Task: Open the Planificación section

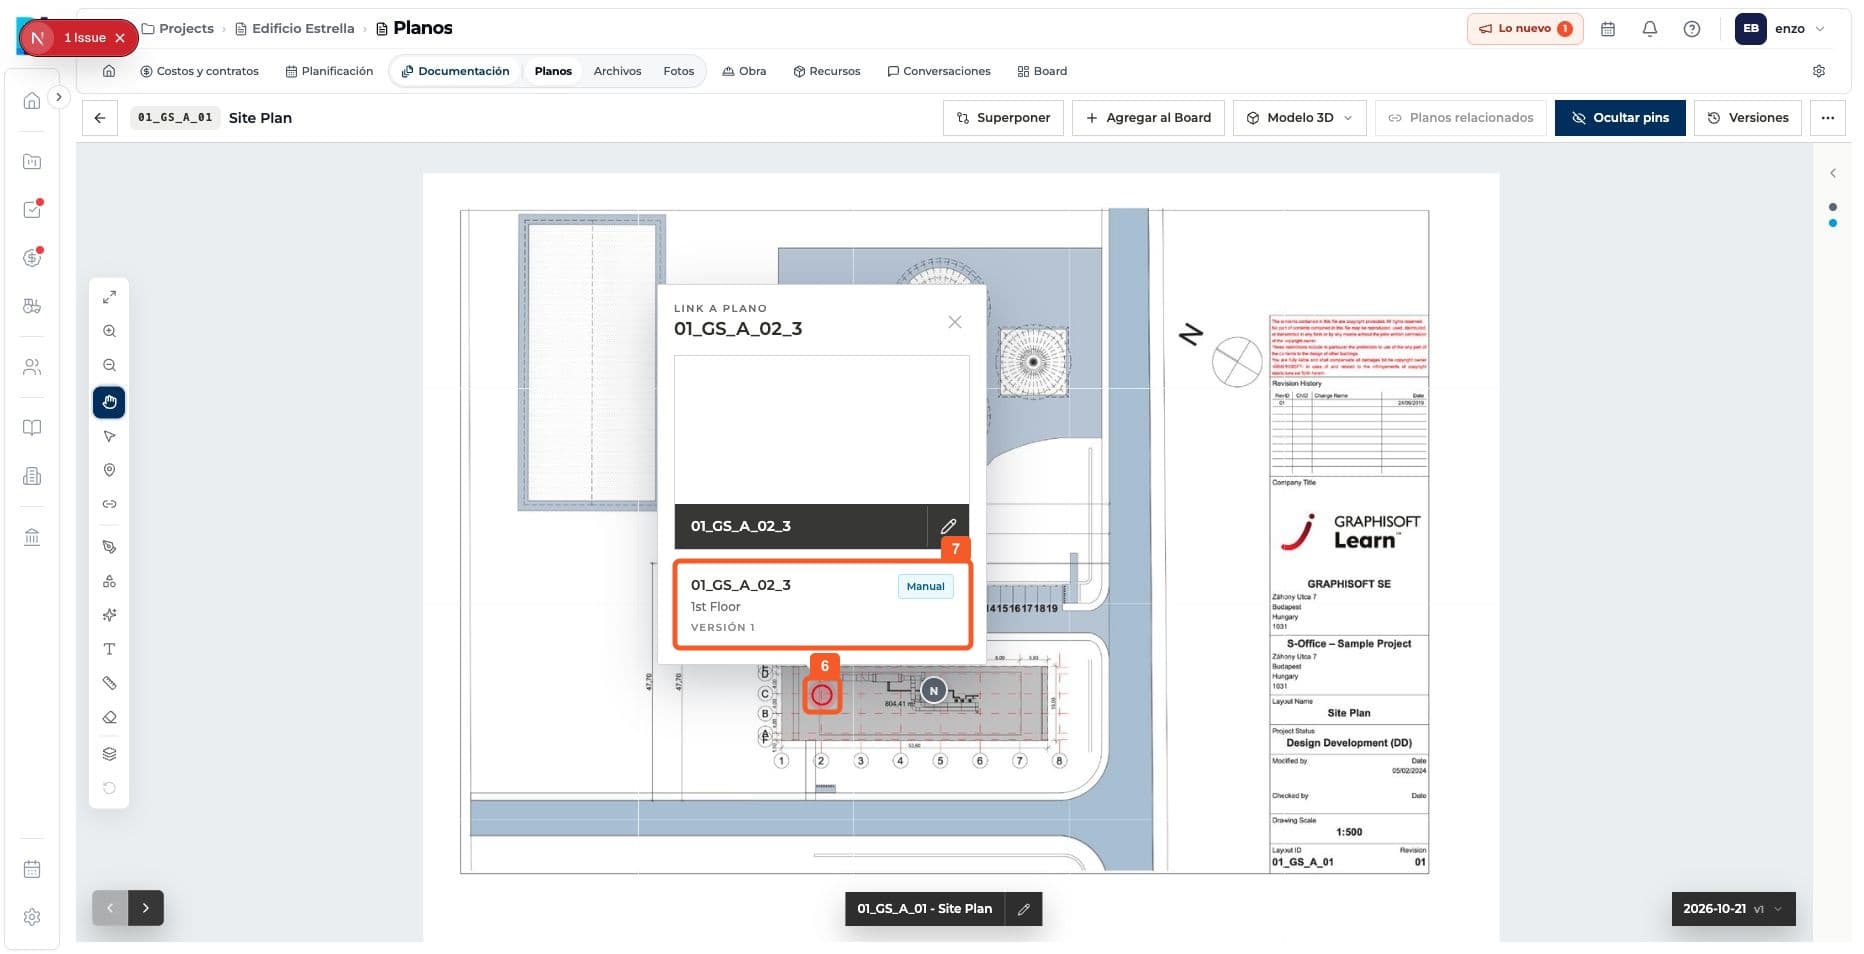Action: pos(329,71)
